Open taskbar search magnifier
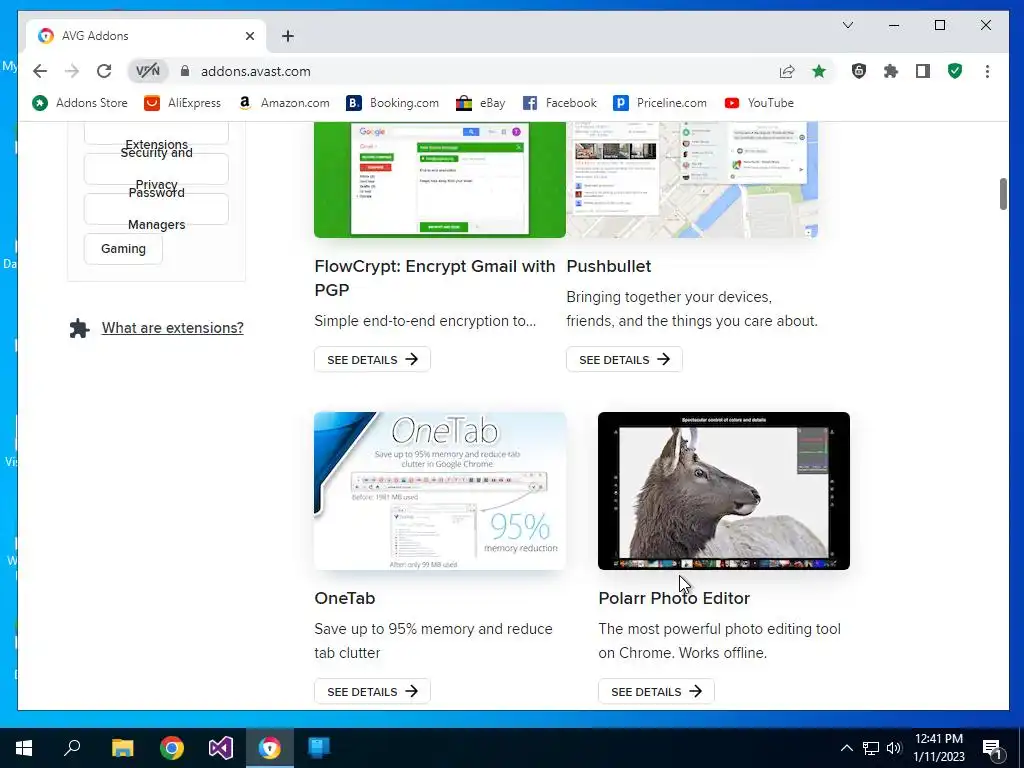The width and height of the screenshot is (1024, 768). pos(72,748)
